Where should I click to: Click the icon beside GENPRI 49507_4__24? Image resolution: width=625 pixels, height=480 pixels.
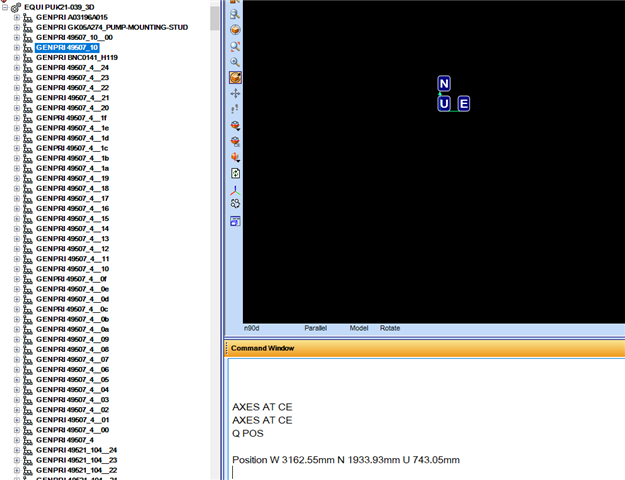tap(28, 68)
